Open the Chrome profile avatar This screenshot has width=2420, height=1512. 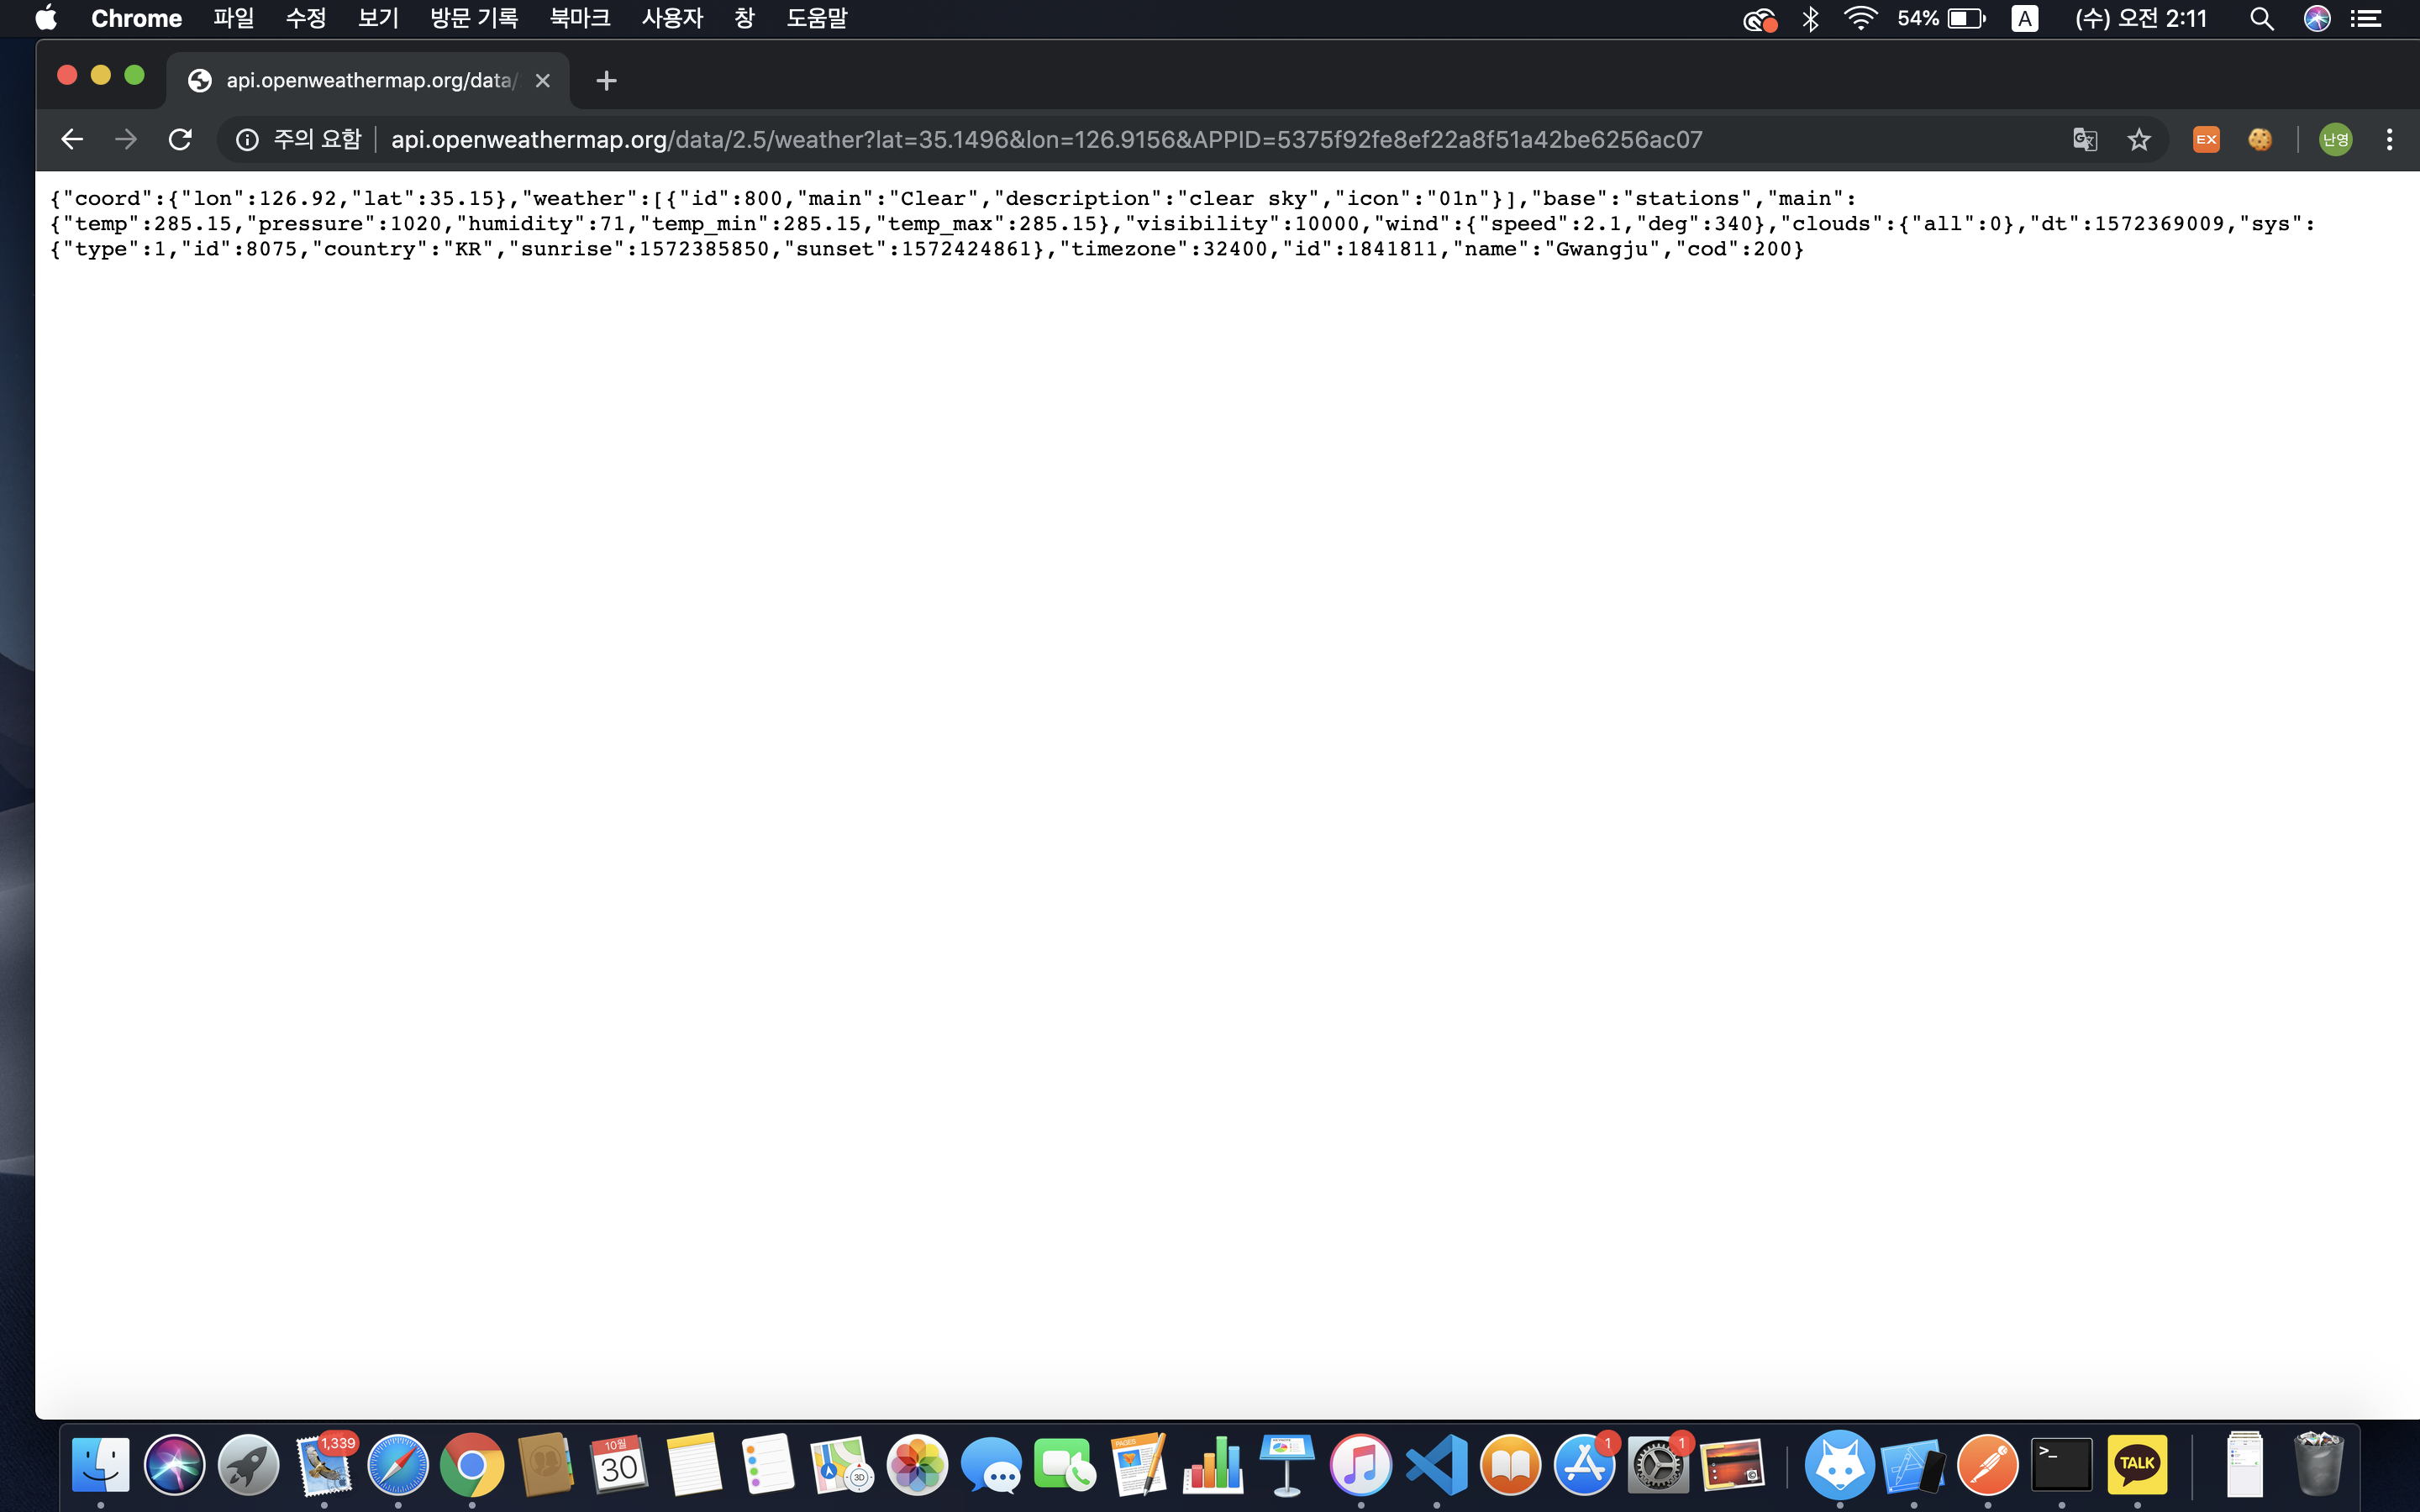[x=2335, y=139]
